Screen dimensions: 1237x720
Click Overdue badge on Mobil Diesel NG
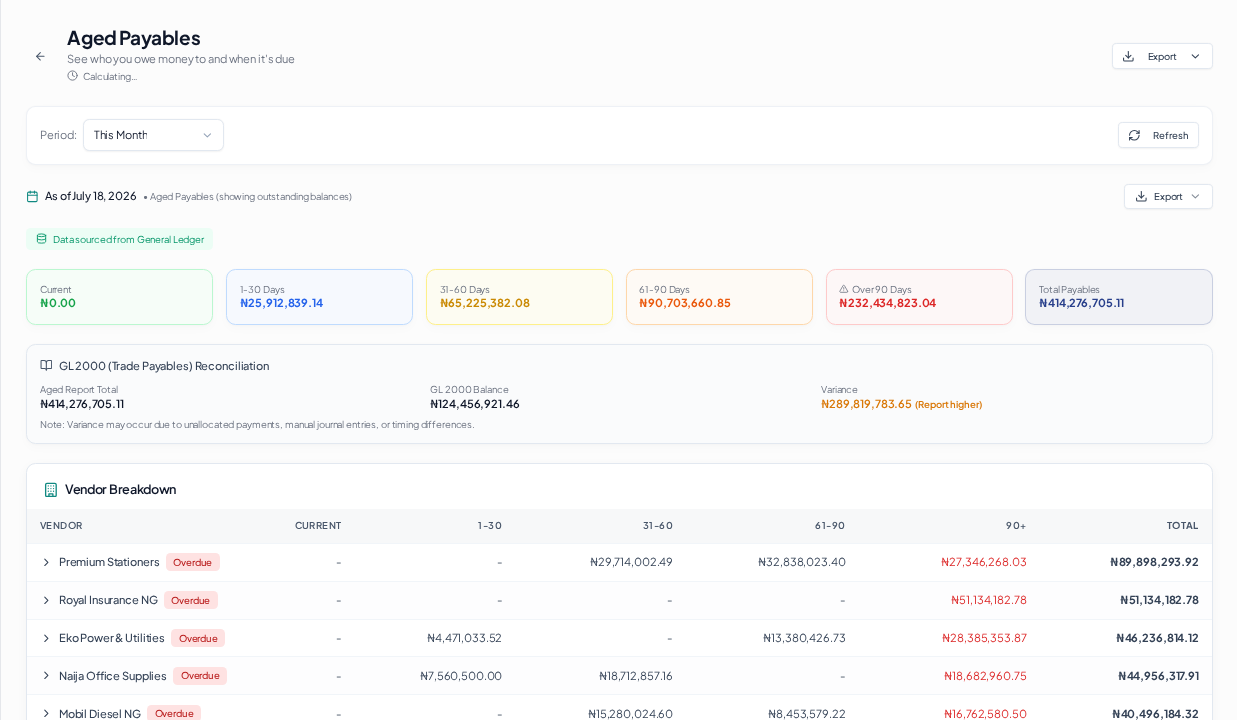tap(174, 713)
